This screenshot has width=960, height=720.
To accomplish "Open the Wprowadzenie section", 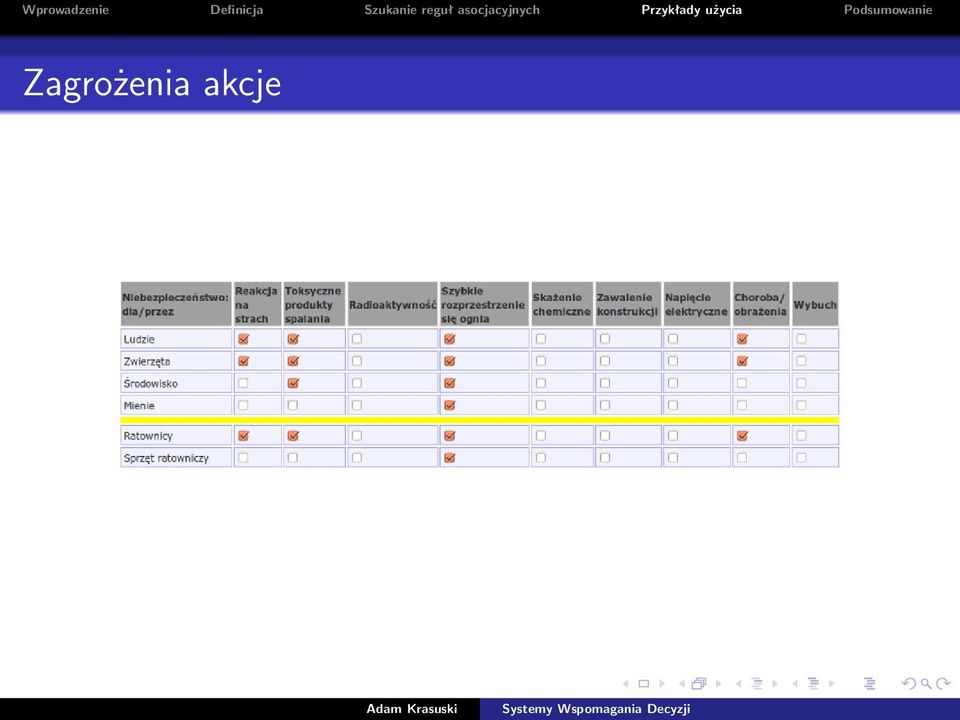I will pyautogui.click(x=66, y=10).
